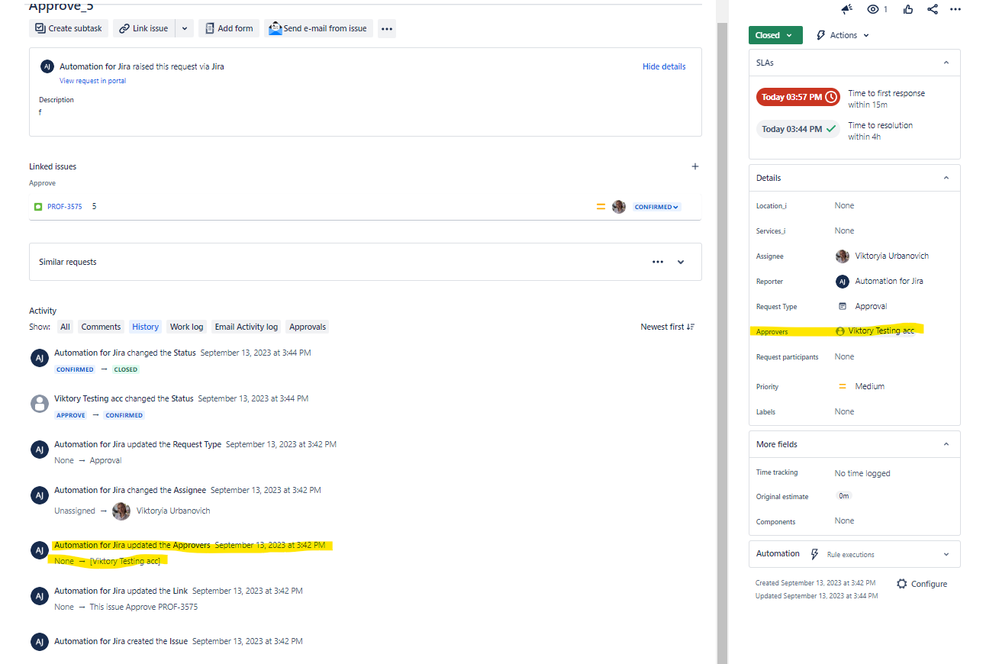Add a linked issue with plus icon

pyautogui.click(x=695, y=166)
